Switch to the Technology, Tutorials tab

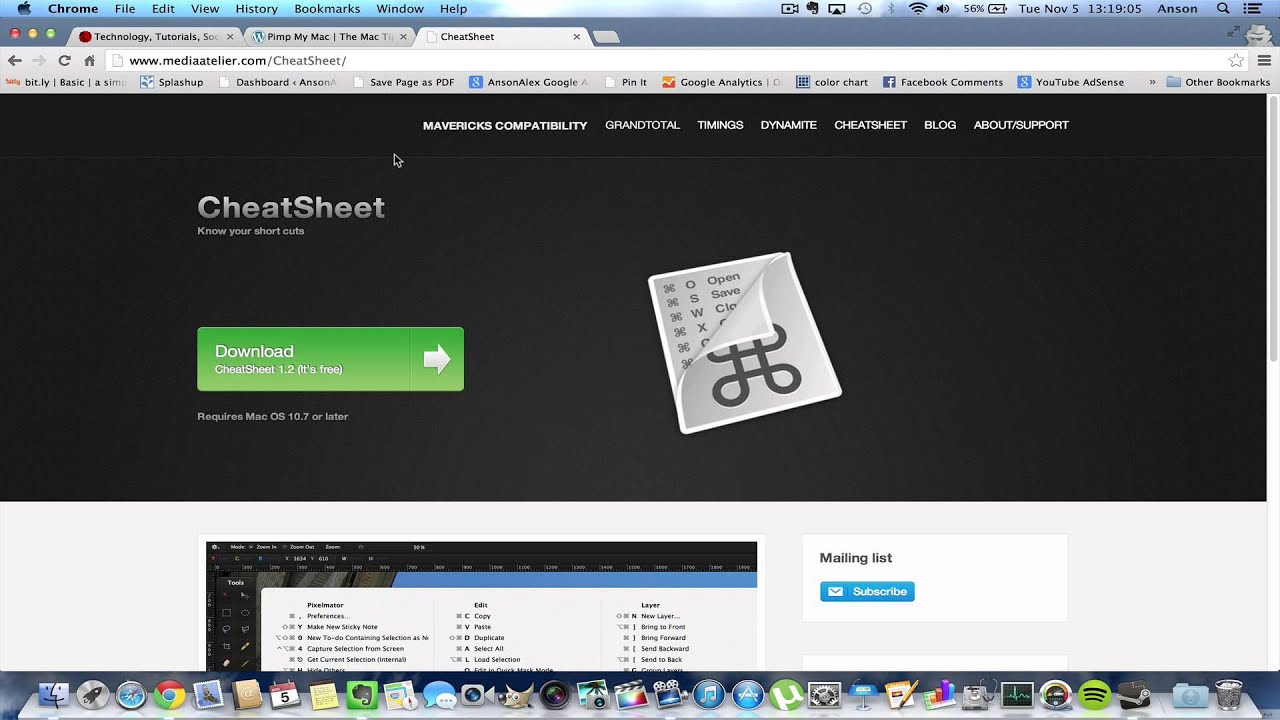[x=155, y=36]
